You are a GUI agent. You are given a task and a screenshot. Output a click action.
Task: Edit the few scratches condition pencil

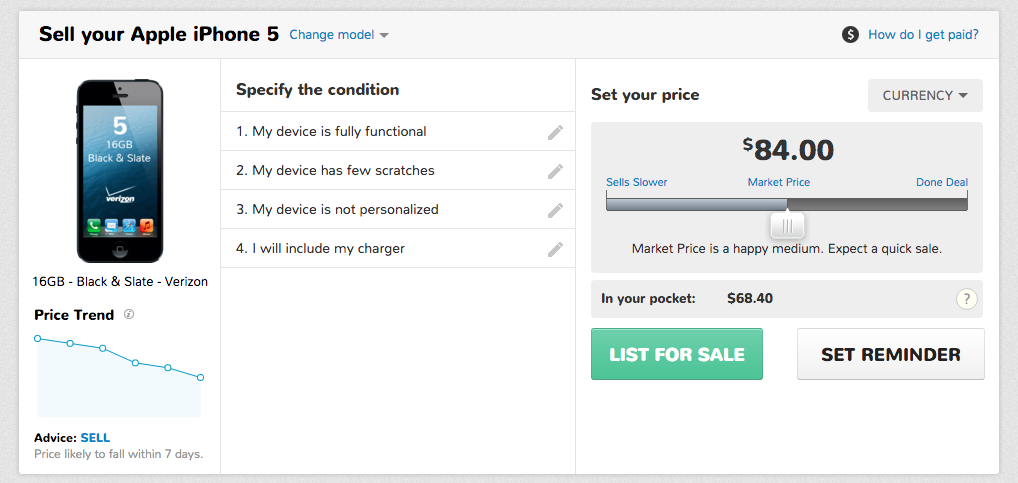(x=556, y=171)
